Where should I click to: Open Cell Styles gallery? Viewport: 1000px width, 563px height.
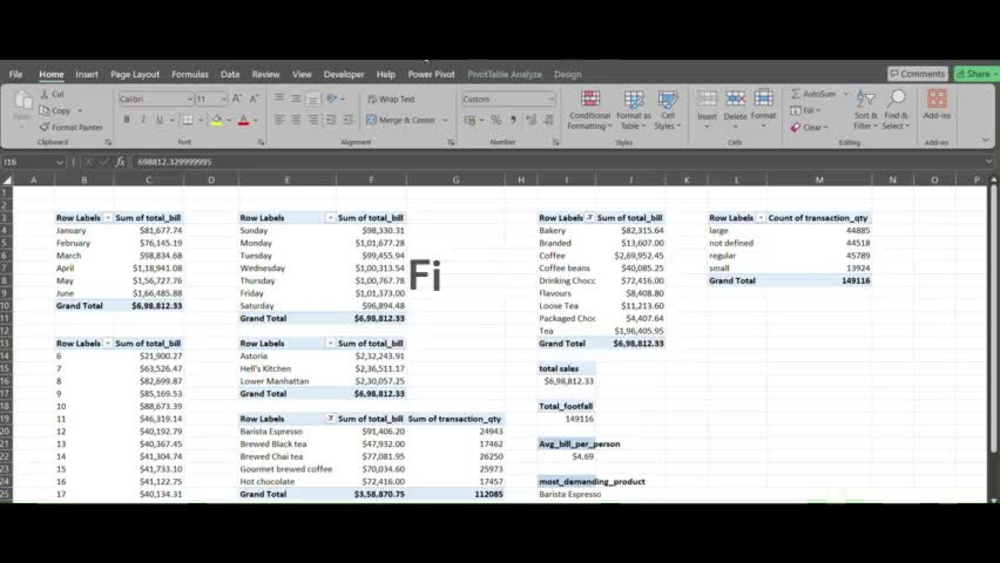tap(668, 110)
